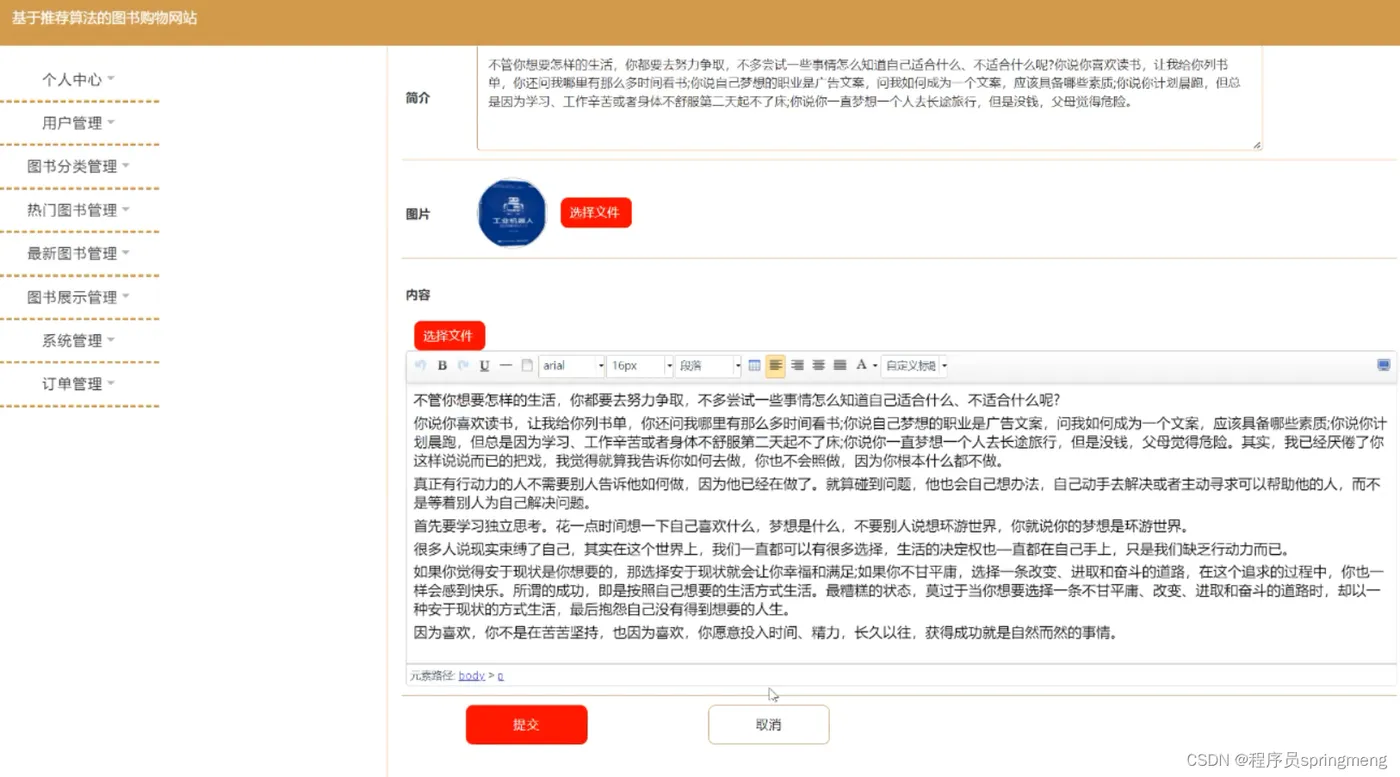Click the redo icon in editor toolbar
Viewport: 1400px width, 777px height.
point(462,365)
